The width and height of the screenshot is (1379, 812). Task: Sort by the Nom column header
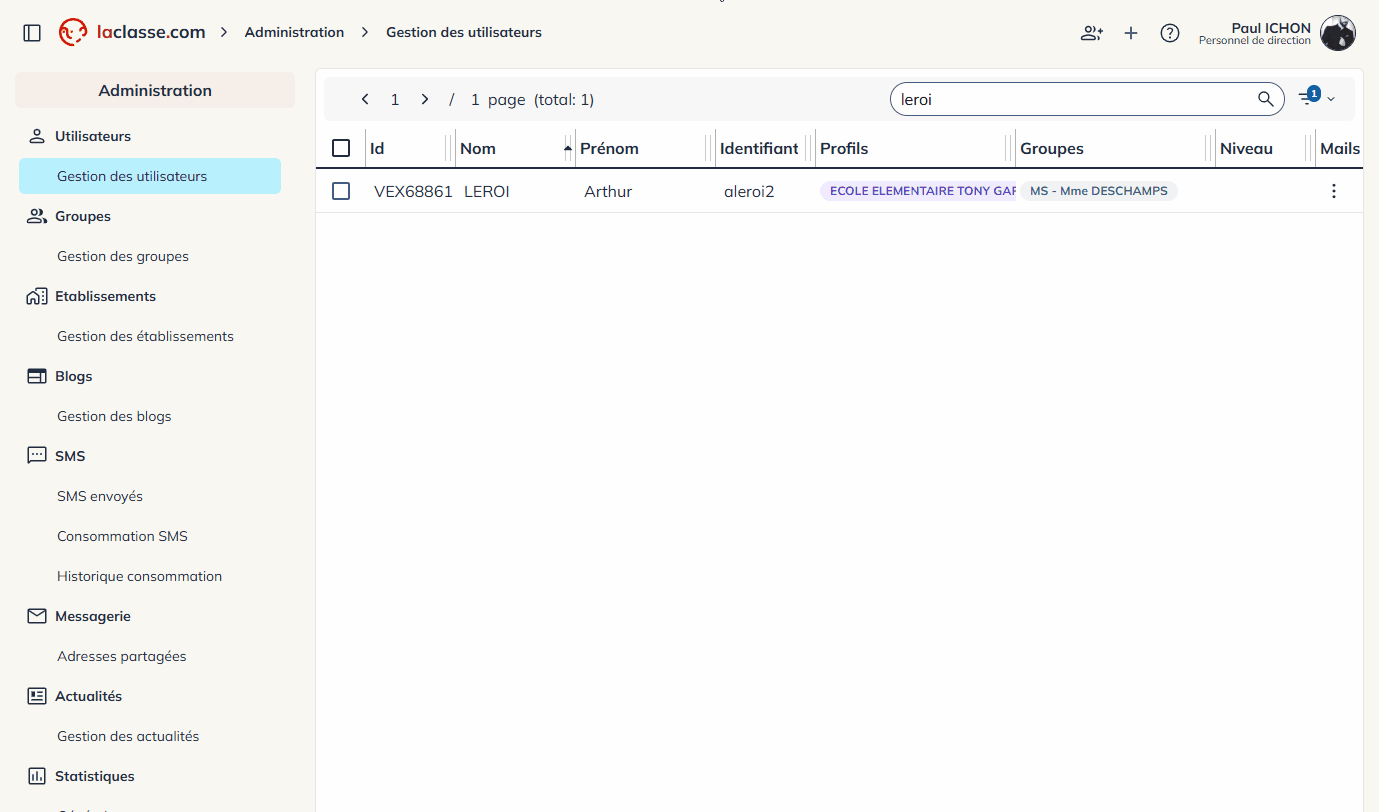[478, 148]
